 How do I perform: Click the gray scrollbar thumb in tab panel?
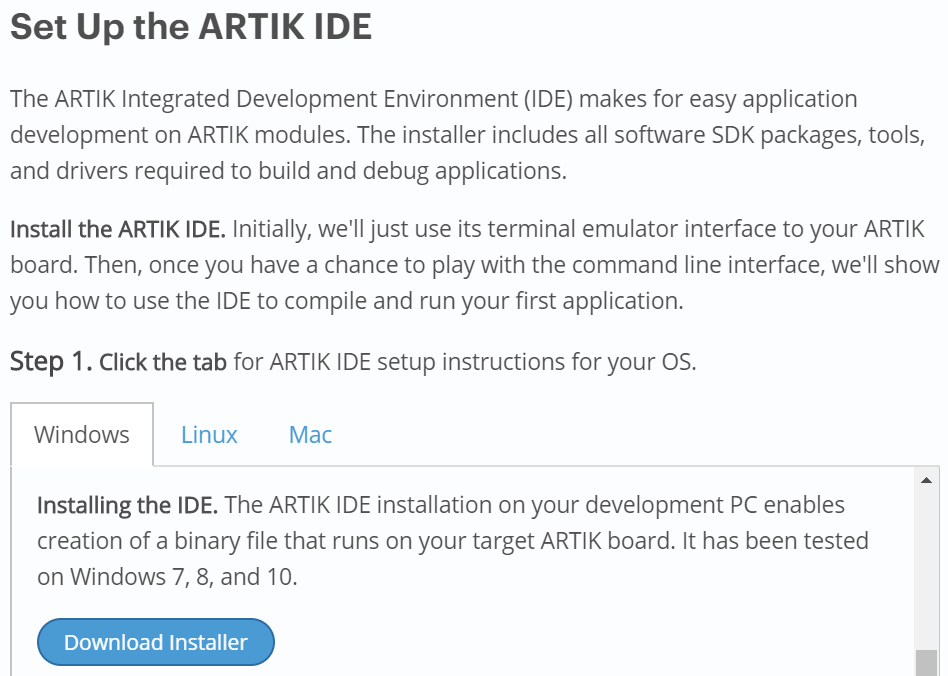tap(926, 663)
